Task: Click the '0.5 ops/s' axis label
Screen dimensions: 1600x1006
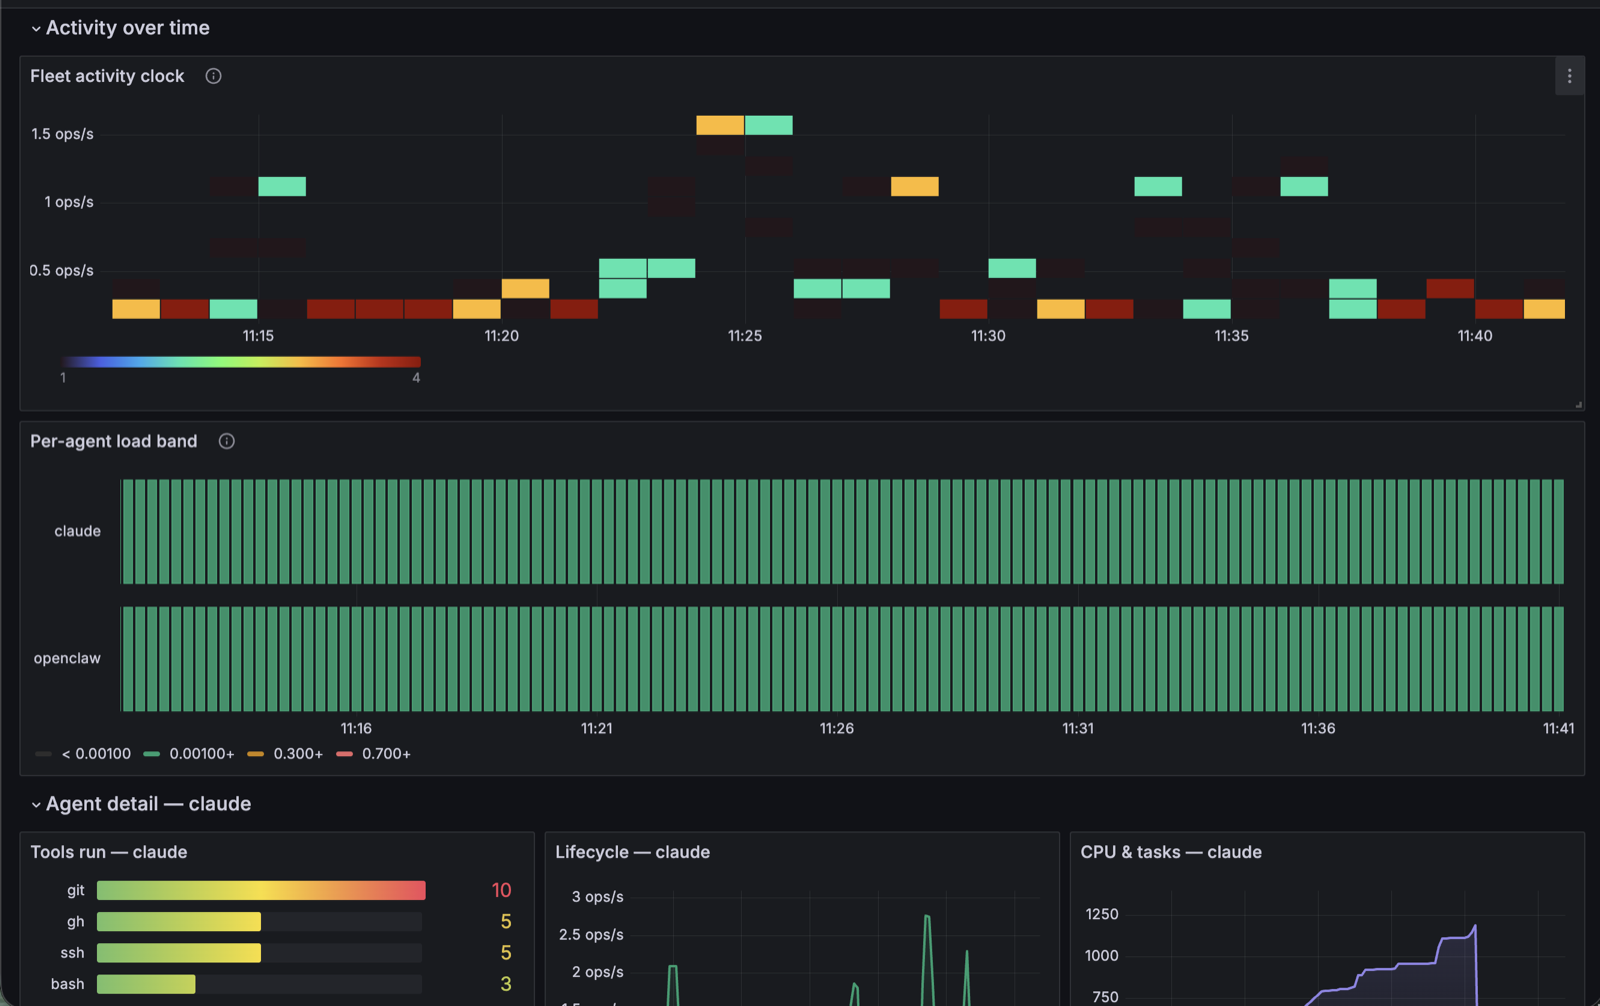Action: tap(61, 271)
